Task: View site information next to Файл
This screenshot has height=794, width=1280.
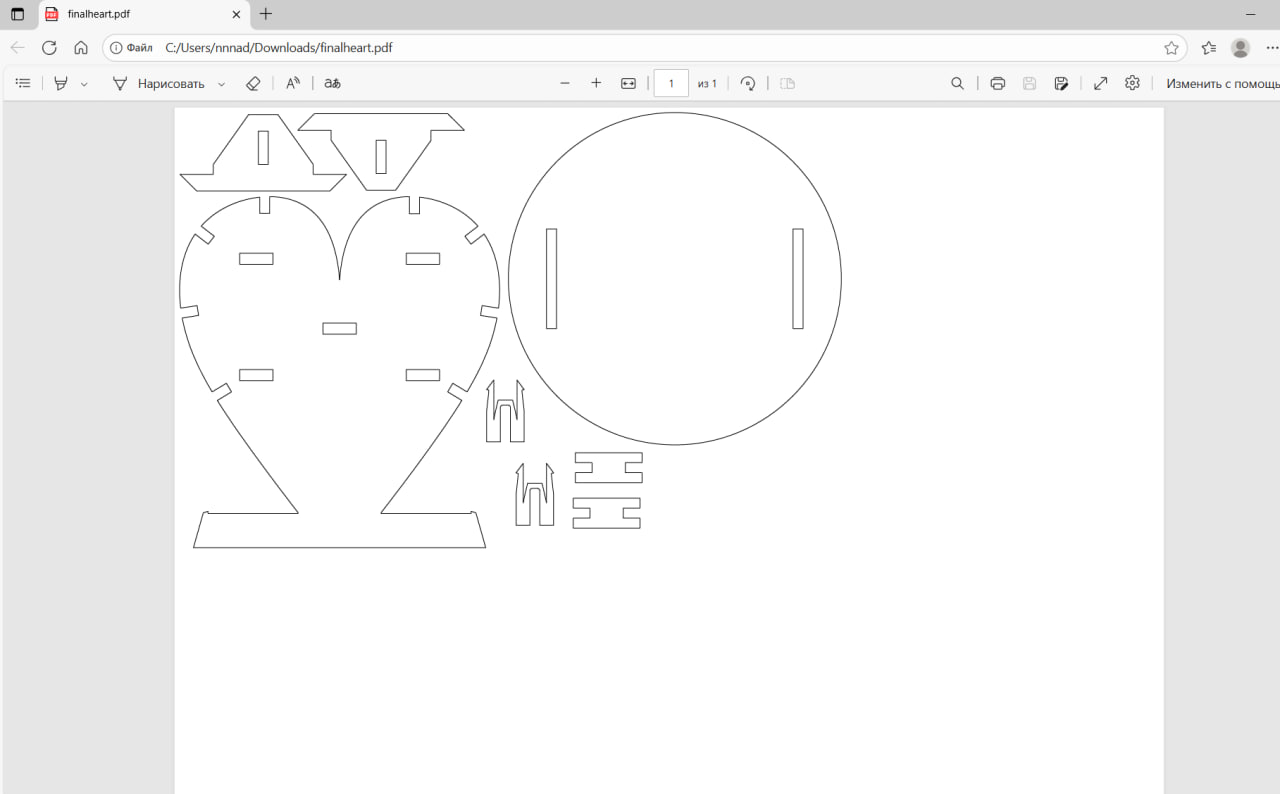Action: [x=131, y=47]
